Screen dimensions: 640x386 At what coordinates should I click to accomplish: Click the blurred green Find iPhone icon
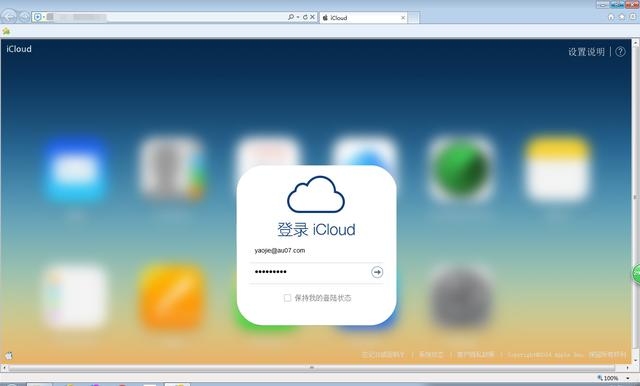tap(461, 169)
